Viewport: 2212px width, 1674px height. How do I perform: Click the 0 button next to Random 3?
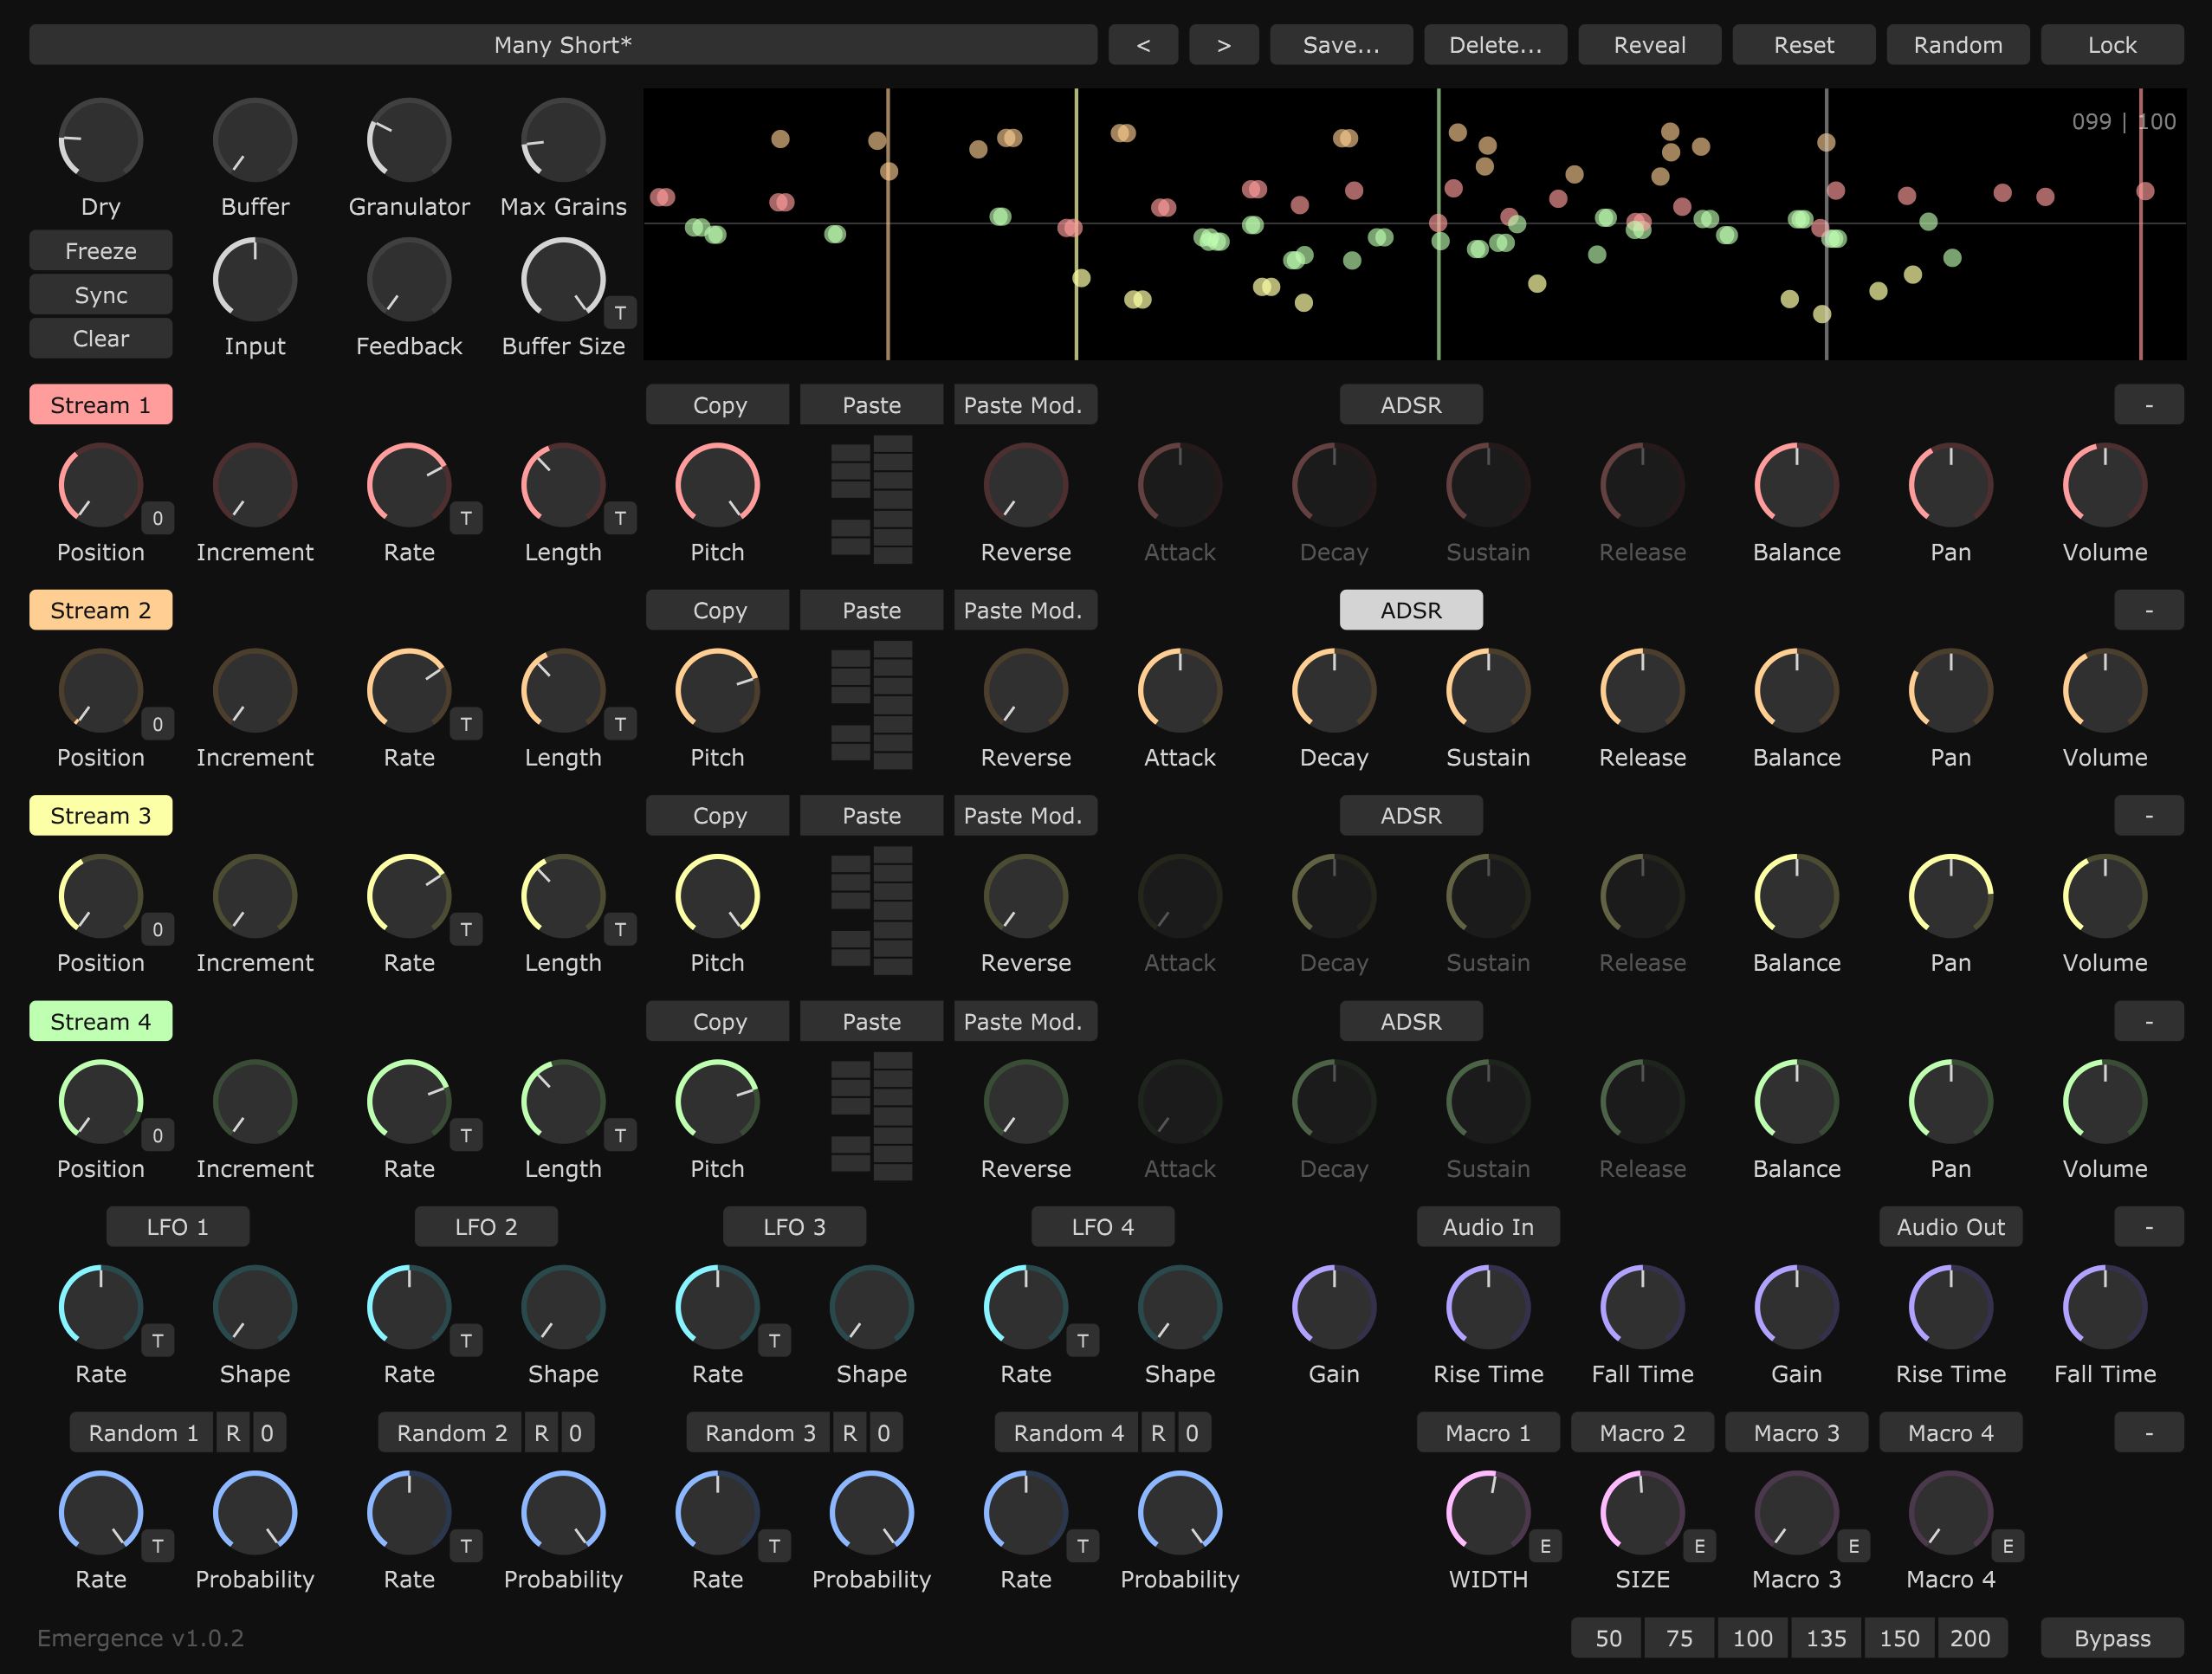pyautogui.click(x=883, y=1433)
